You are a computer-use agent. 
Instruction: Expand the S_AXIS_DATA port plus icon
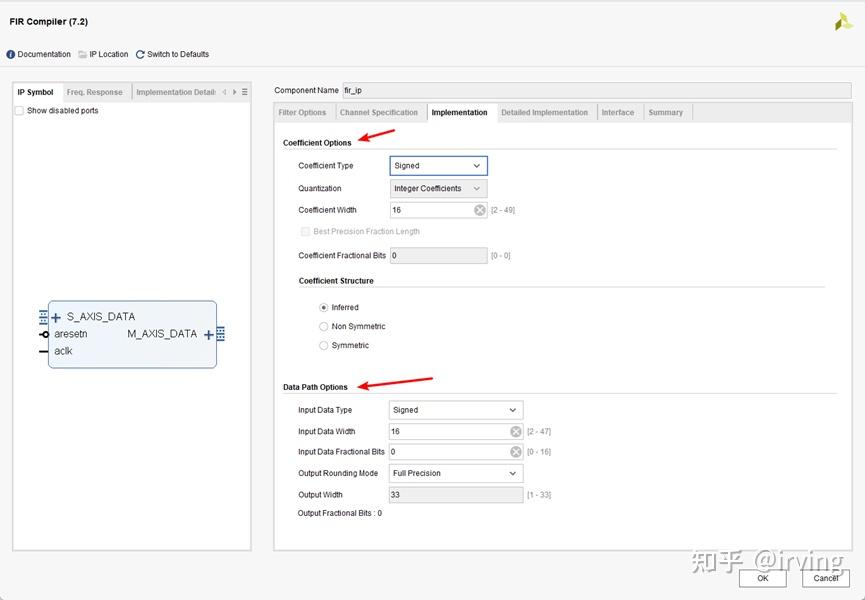coord(56,318)
